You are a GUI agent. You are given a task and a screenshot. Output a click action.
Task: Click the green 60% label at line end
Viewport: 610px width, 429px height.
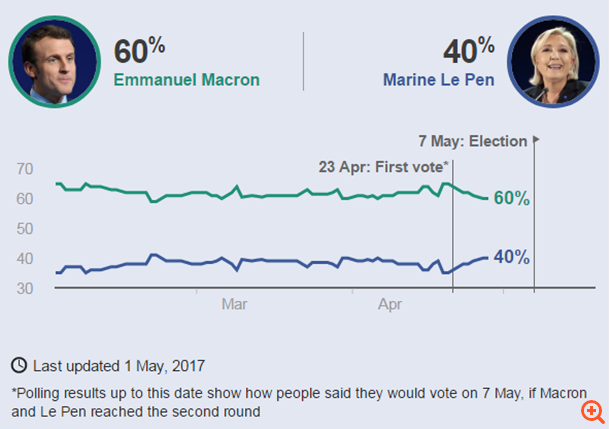click(511, 198)
